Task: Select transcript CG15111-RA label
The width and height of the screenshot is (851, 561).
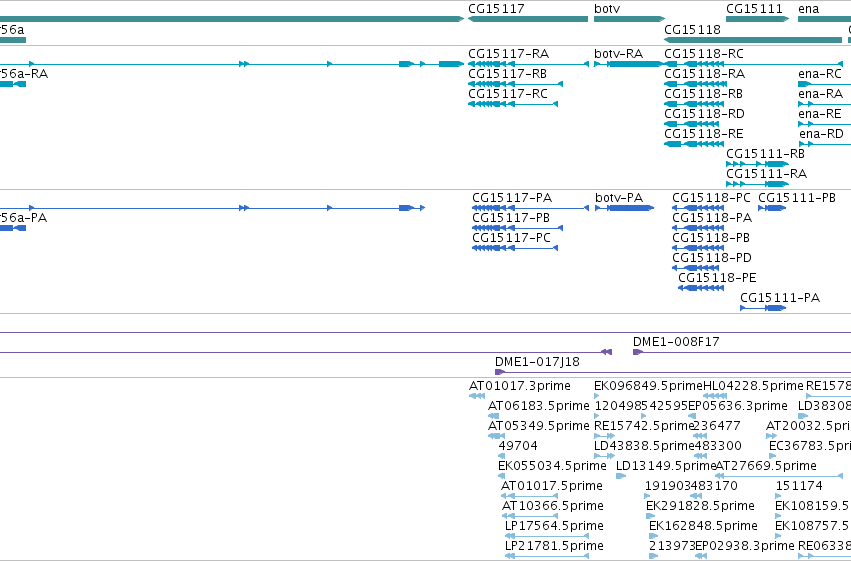Action: 766,174
